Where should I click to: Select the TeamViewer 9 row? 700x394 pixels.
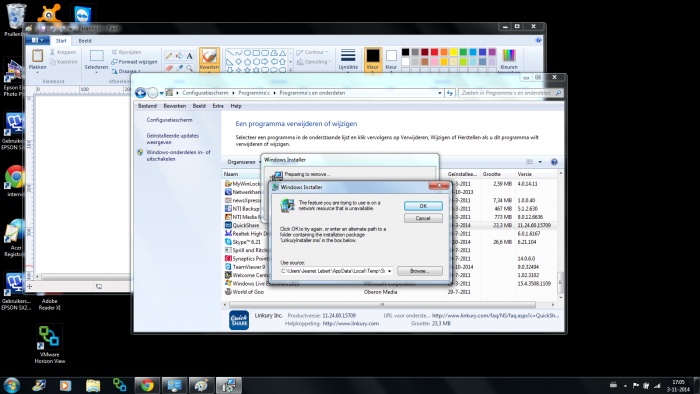click(390, 267)
